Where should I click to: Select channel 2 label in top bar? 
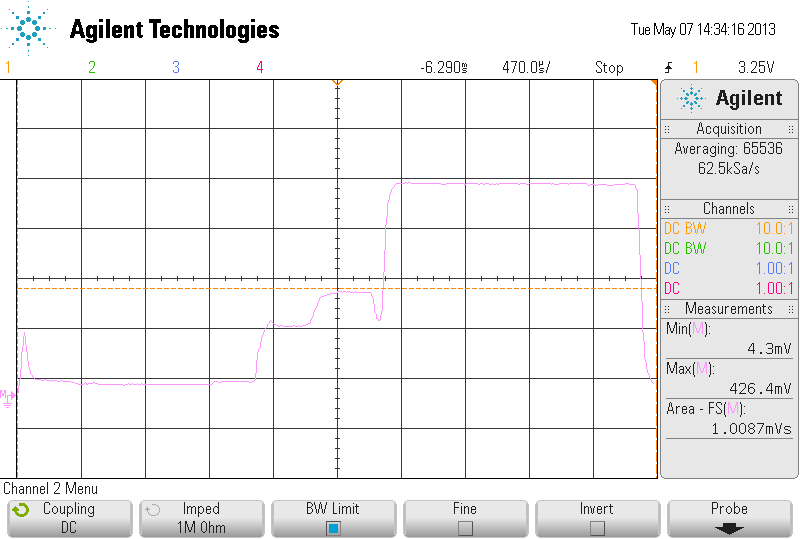(x=92, y=67)
